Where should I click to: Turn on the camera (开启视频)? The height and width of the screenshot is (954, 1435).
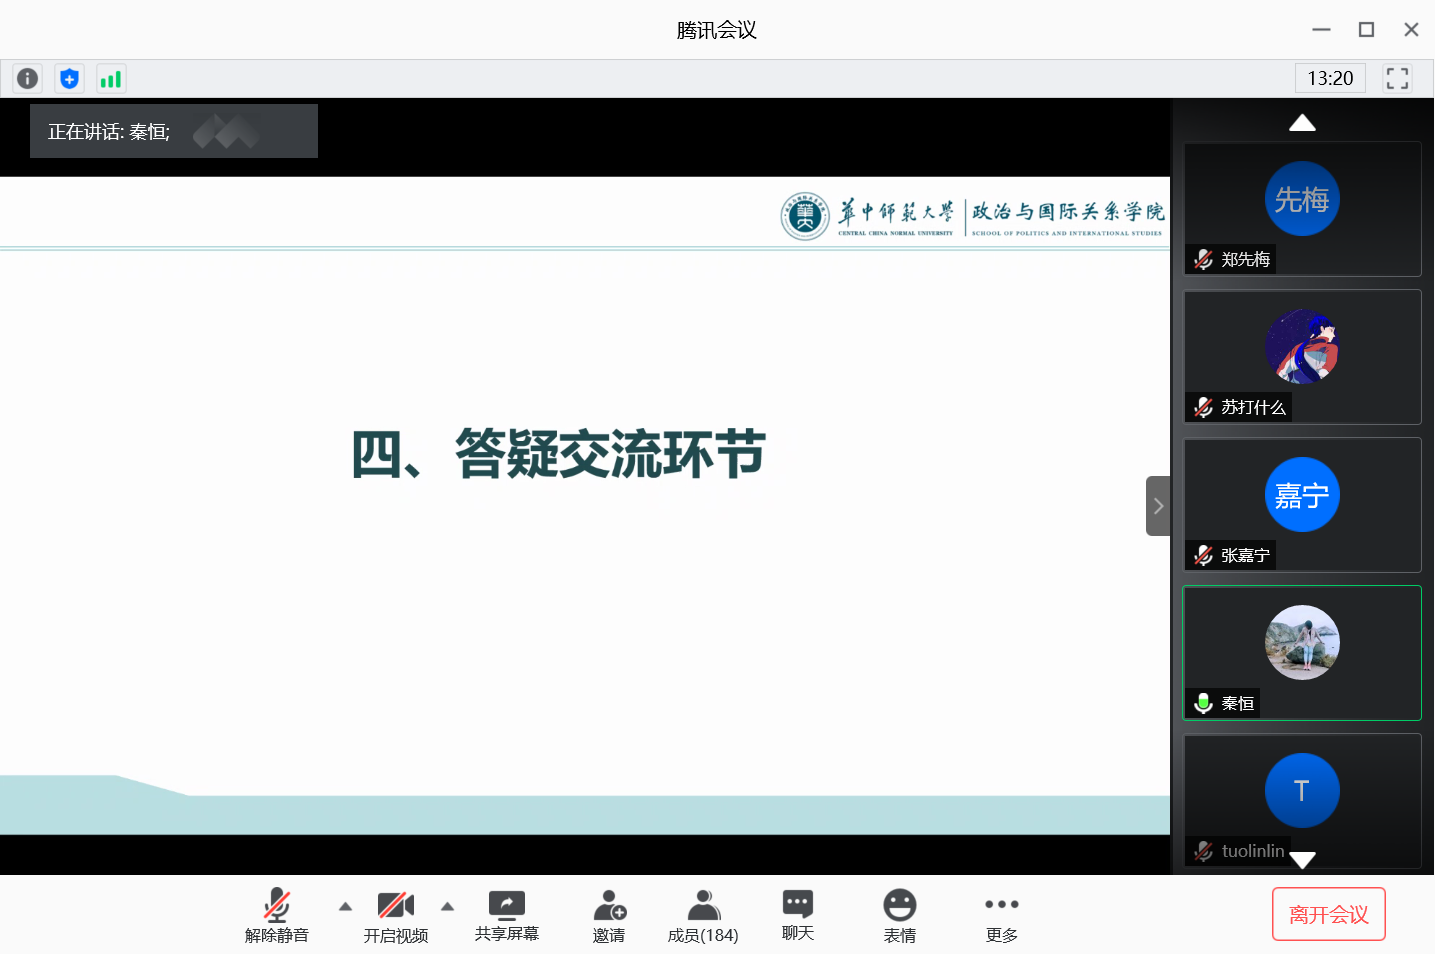pyautogui.click(x=396, y=915)
